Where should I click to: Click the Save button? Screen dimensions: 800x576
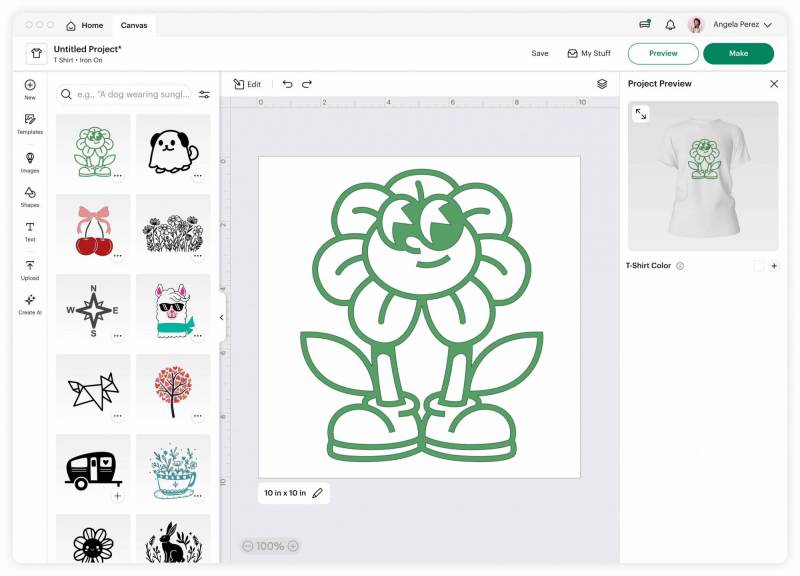(x=540, y=53)
